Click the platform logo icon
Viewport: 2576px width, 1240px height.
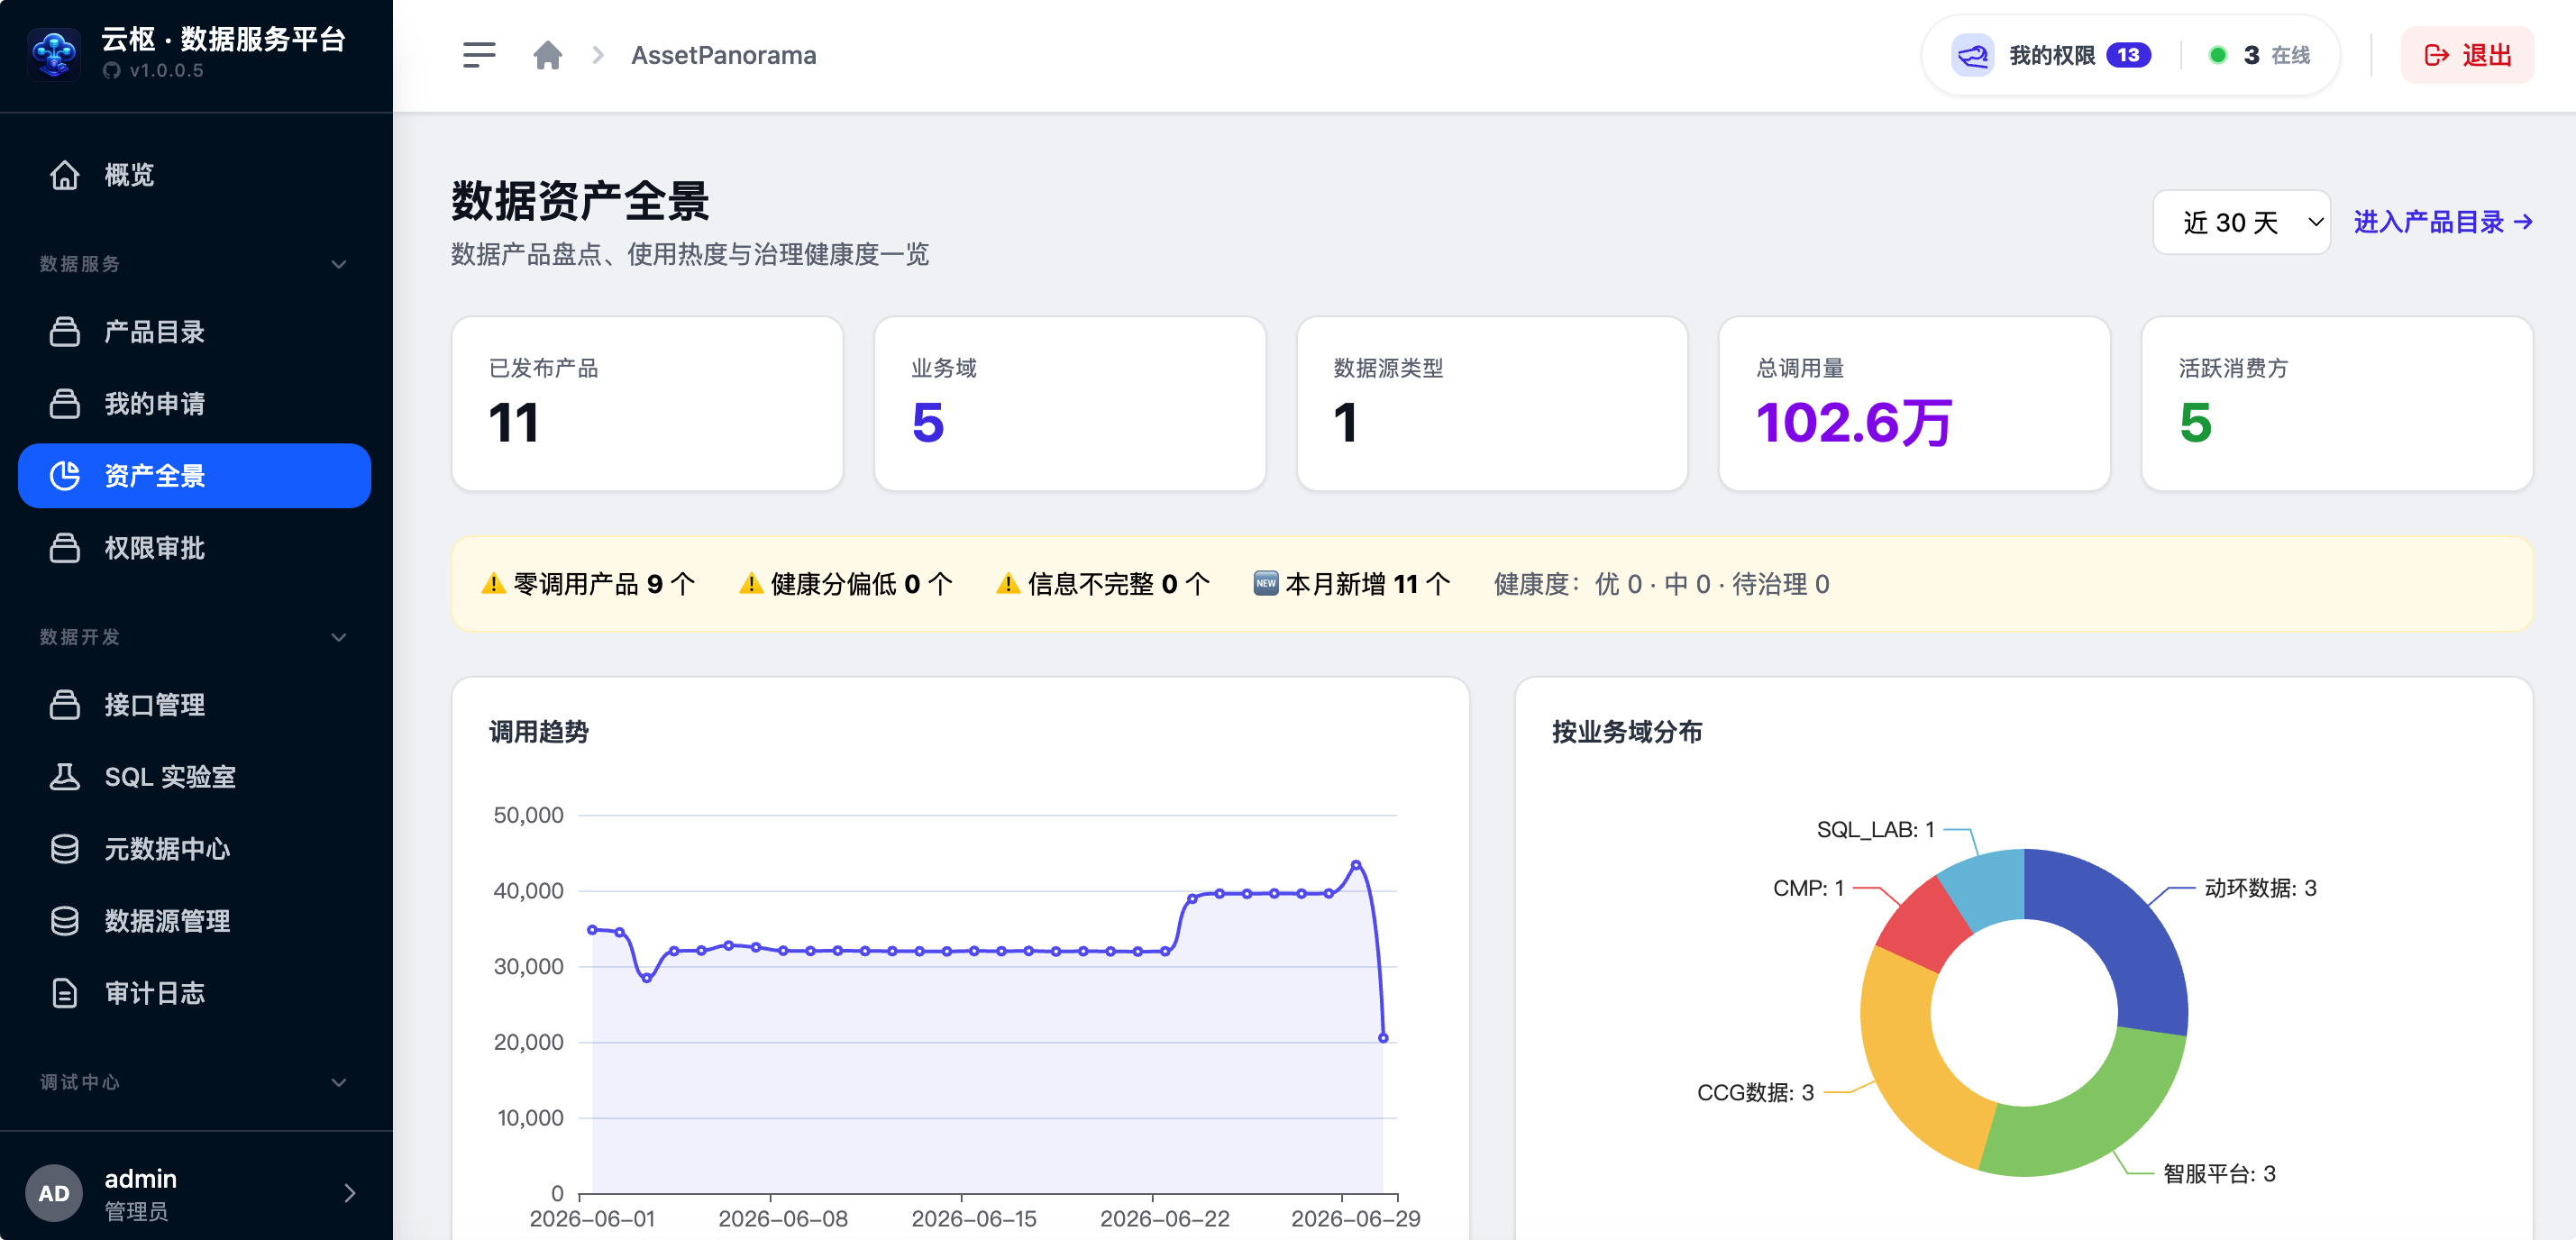click(x=54, y=54)
